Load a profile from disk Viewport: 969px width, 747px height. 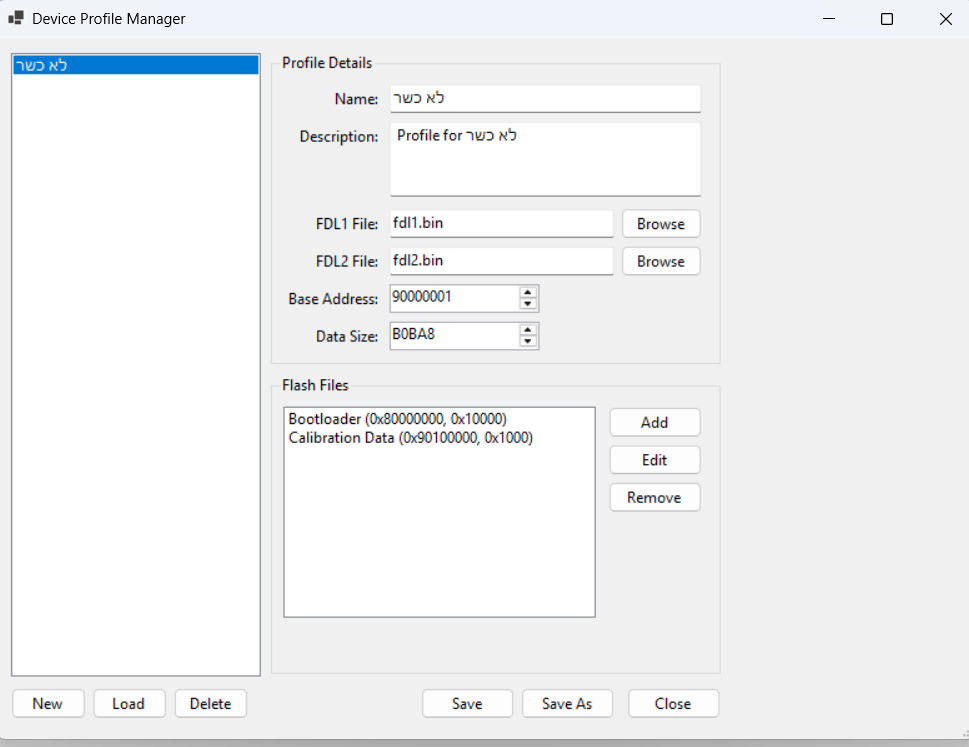click(128, 703)
